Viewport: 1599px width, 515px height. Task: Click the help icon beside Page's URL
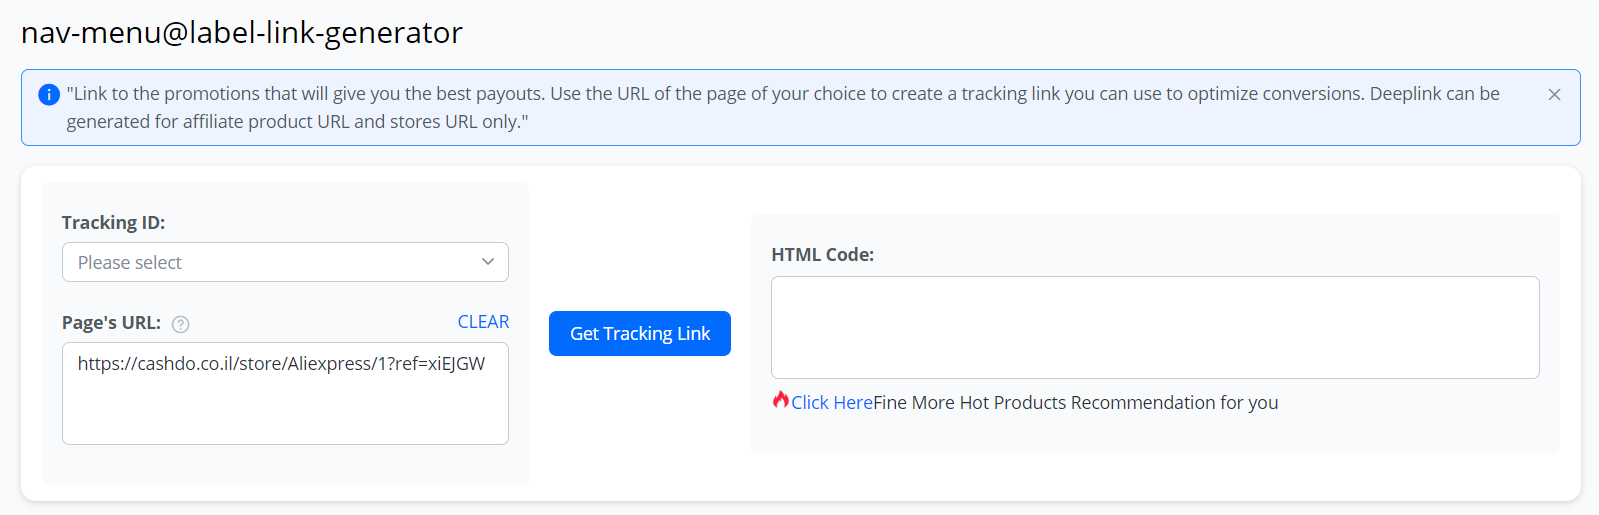coord(180,324)
